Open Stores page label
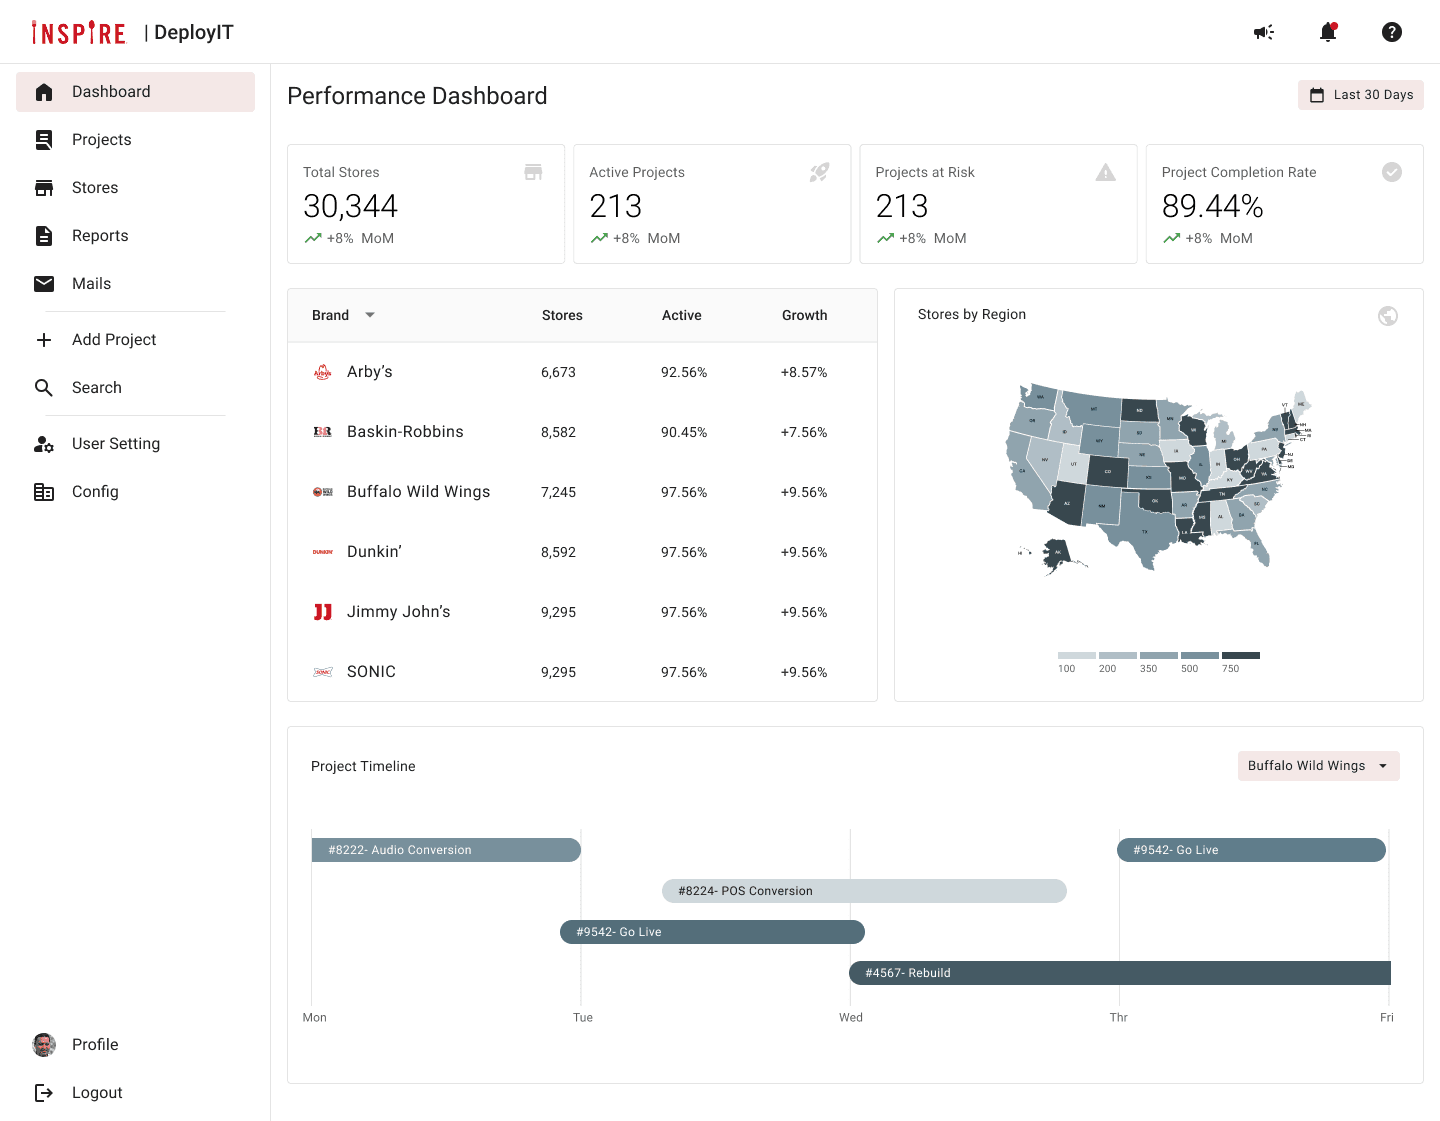This screenshot has width=1440, height=1121. [x=95, y=188]
